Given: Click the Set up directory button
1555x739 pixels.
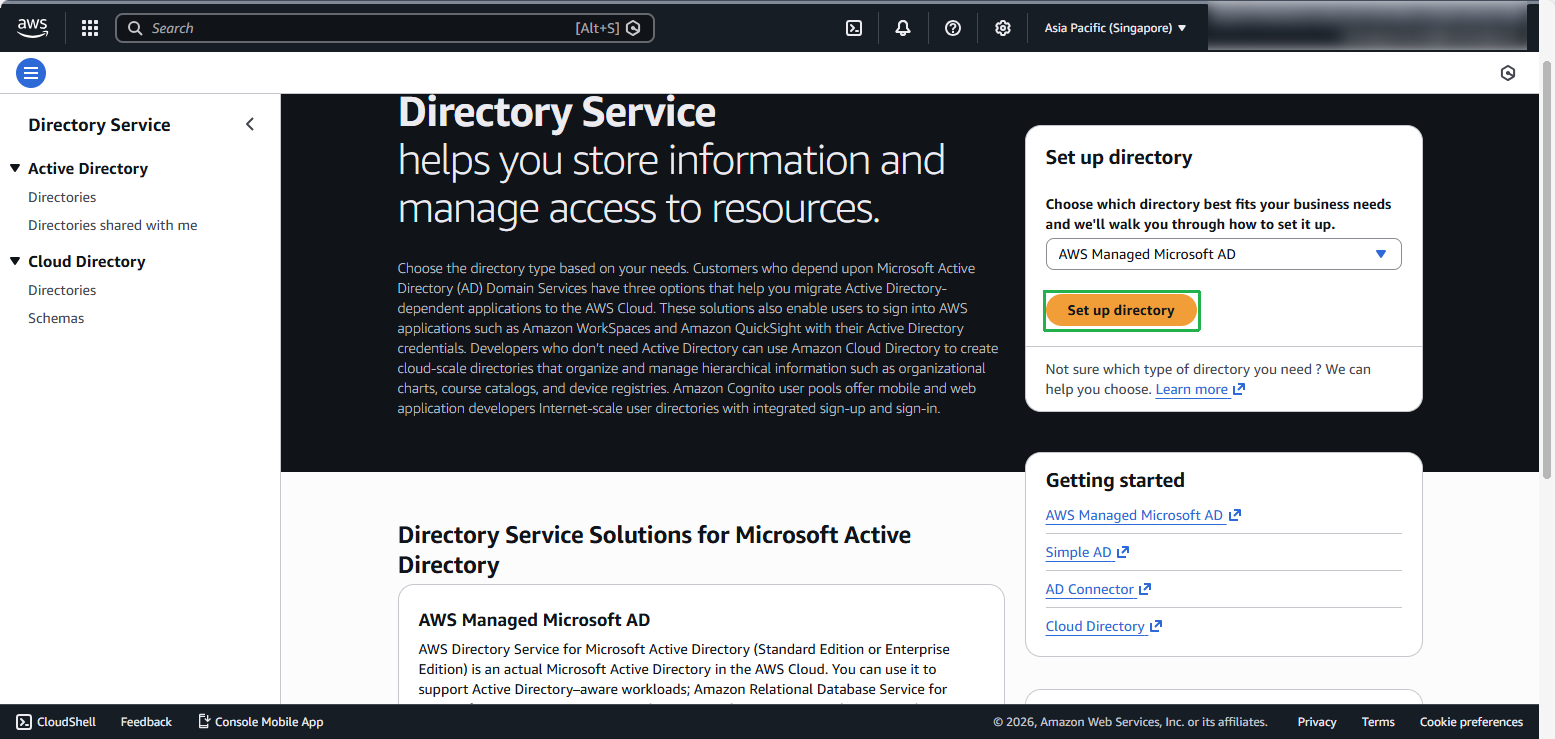Looking at the screenshot, I should [1121, 310].
